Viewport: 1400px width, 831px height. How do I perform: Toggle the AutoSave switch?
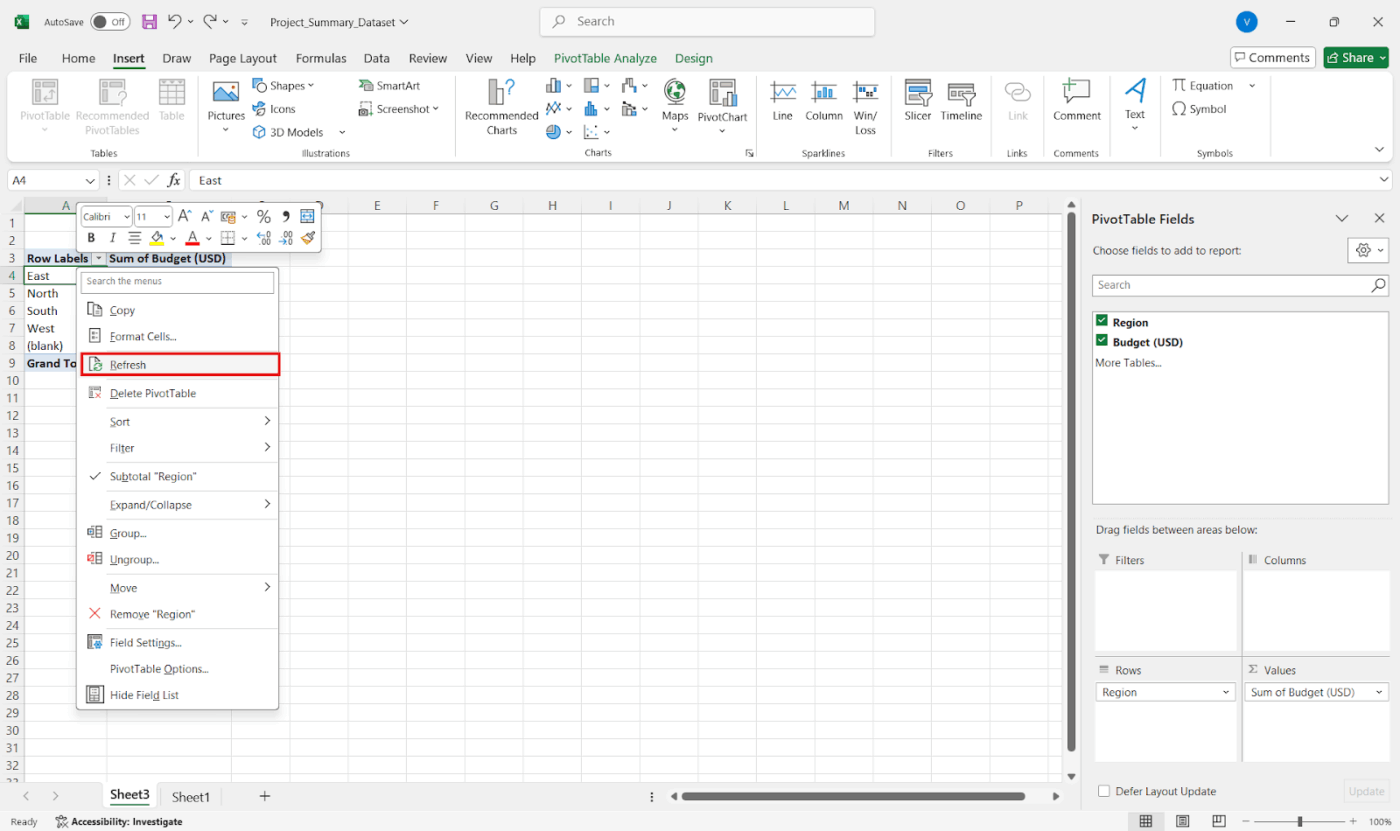(x=110, y=22)
